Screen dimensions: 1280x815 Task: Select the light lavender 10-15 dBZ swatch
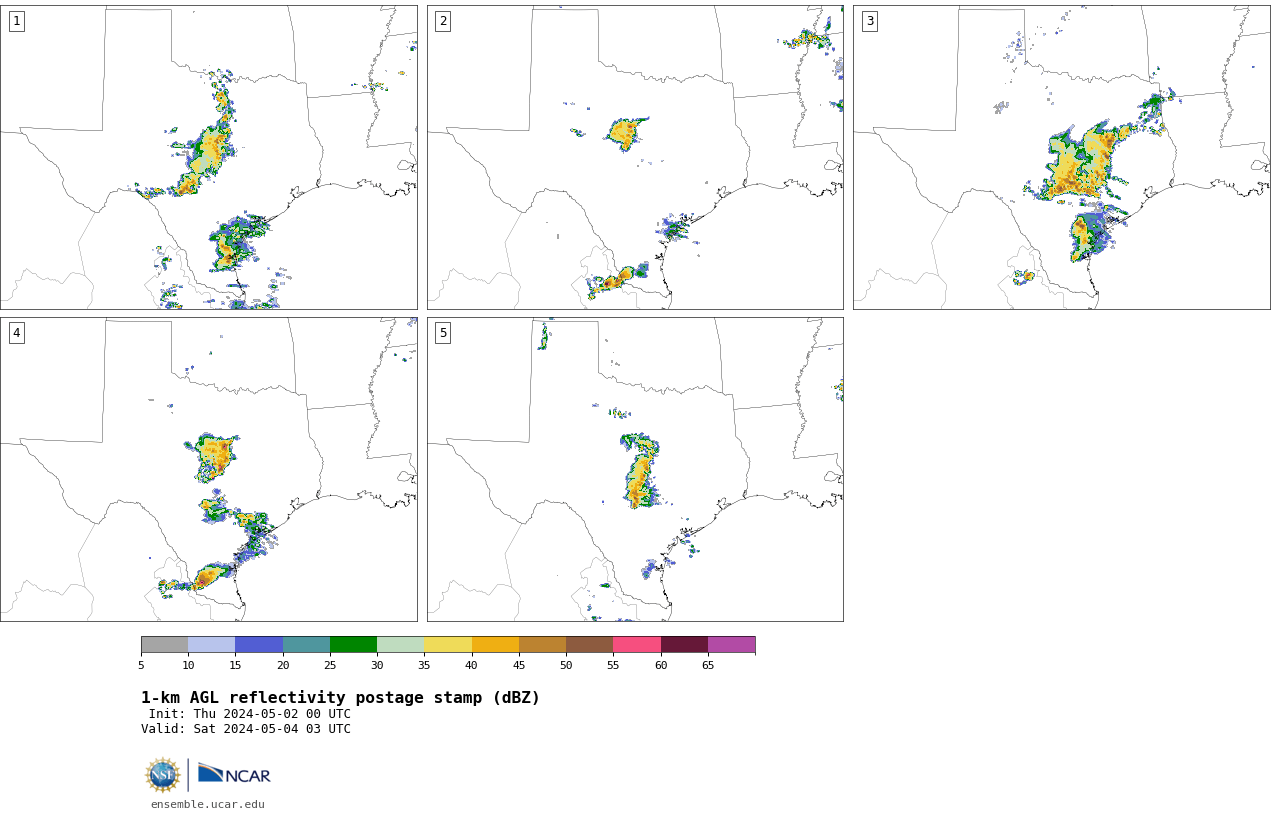212,644
